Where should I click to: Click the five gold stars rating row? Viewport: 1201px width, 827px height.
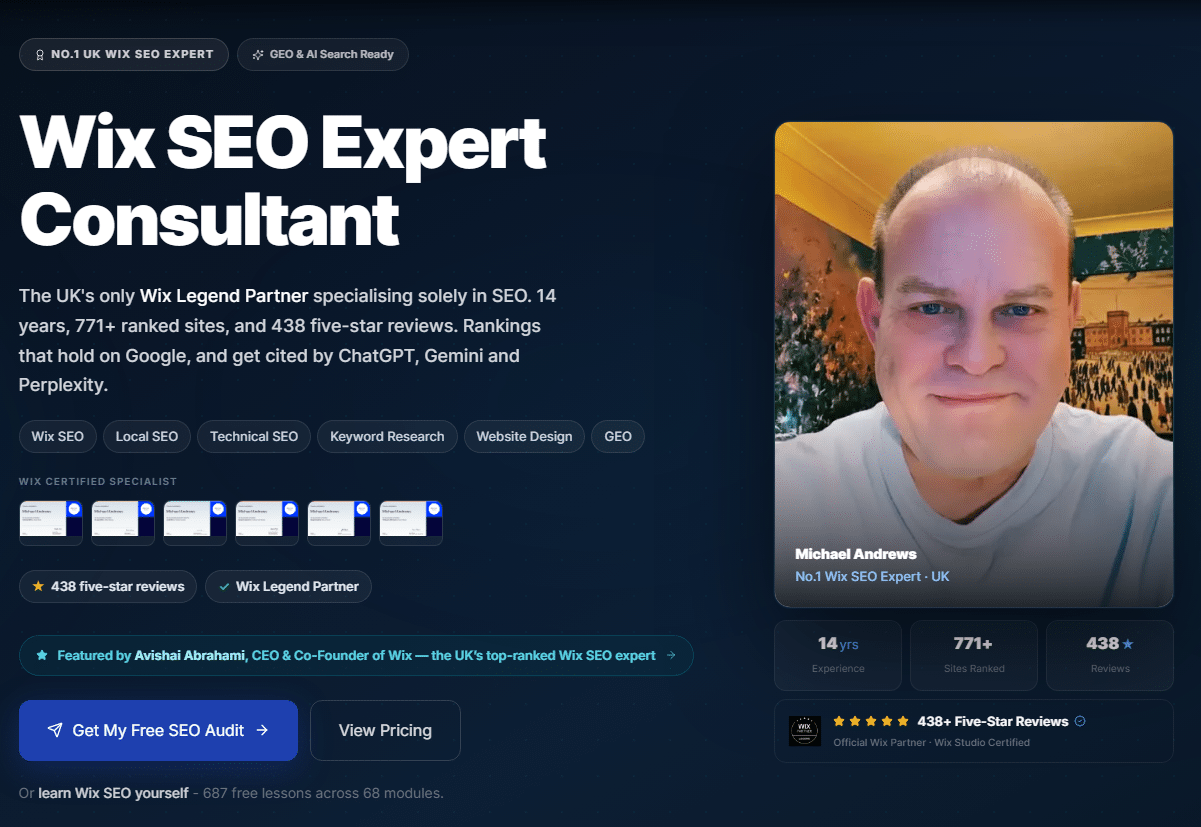[x=871, y=721]
